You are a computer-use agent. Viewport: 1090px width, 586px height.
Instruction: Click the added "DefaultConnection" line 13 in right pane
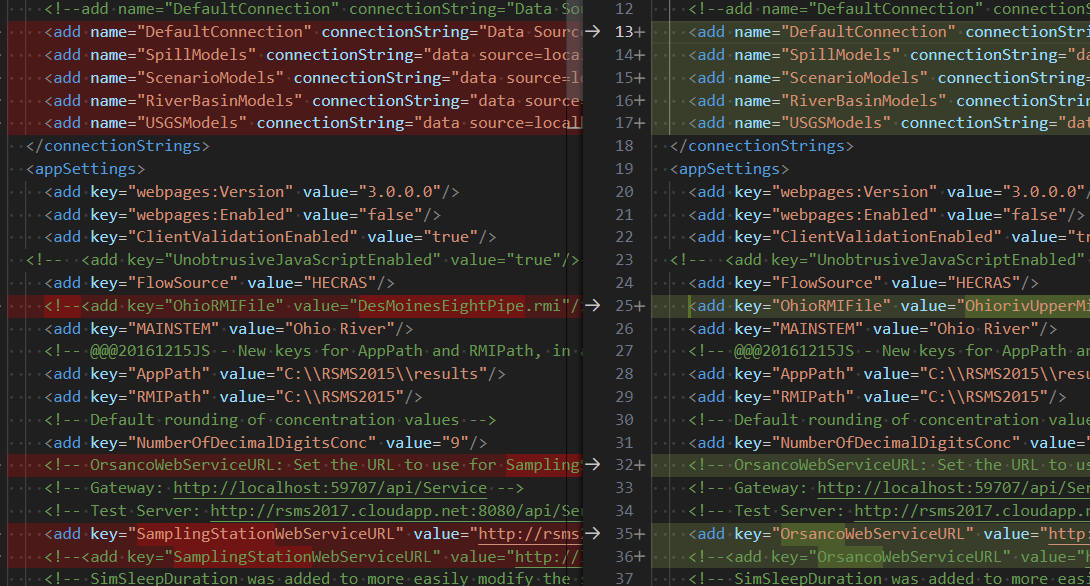click(x=870, y=32)
